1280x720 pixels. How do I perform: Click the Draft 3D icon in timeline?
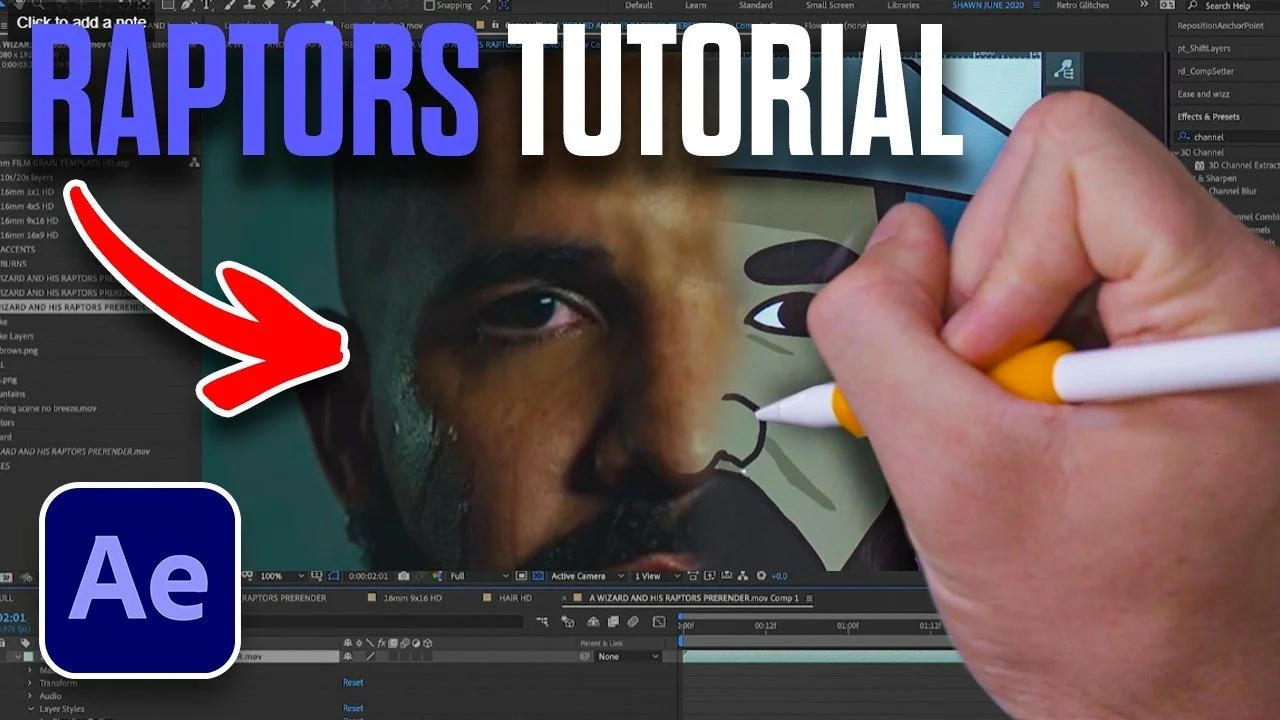point(567,622)
